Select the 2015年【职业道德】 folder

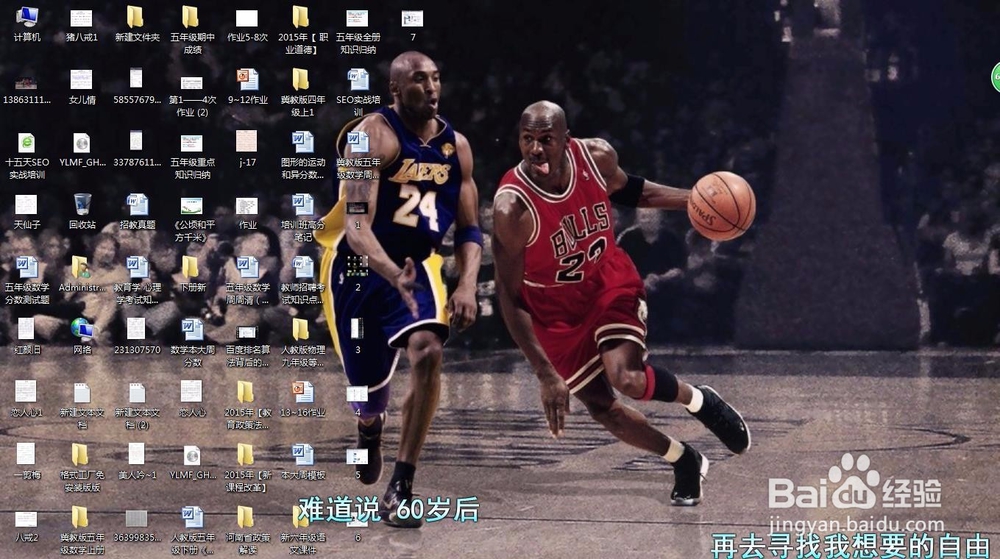tap(301, 17)
